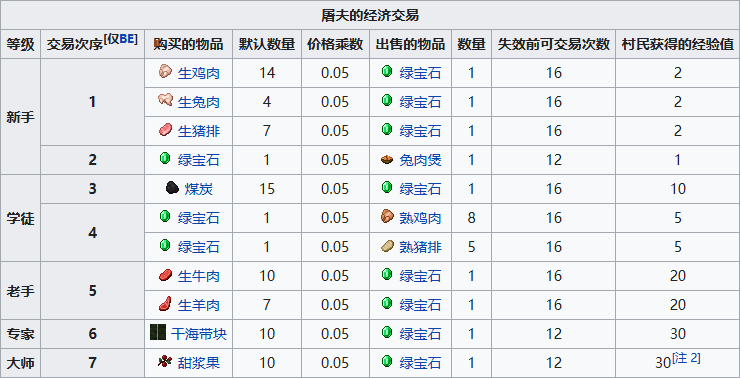The width and height of the screenshot is (740, 378).
Task: Click the raw mutton (生羊肉) icon
Action: (x=165, y=304)
